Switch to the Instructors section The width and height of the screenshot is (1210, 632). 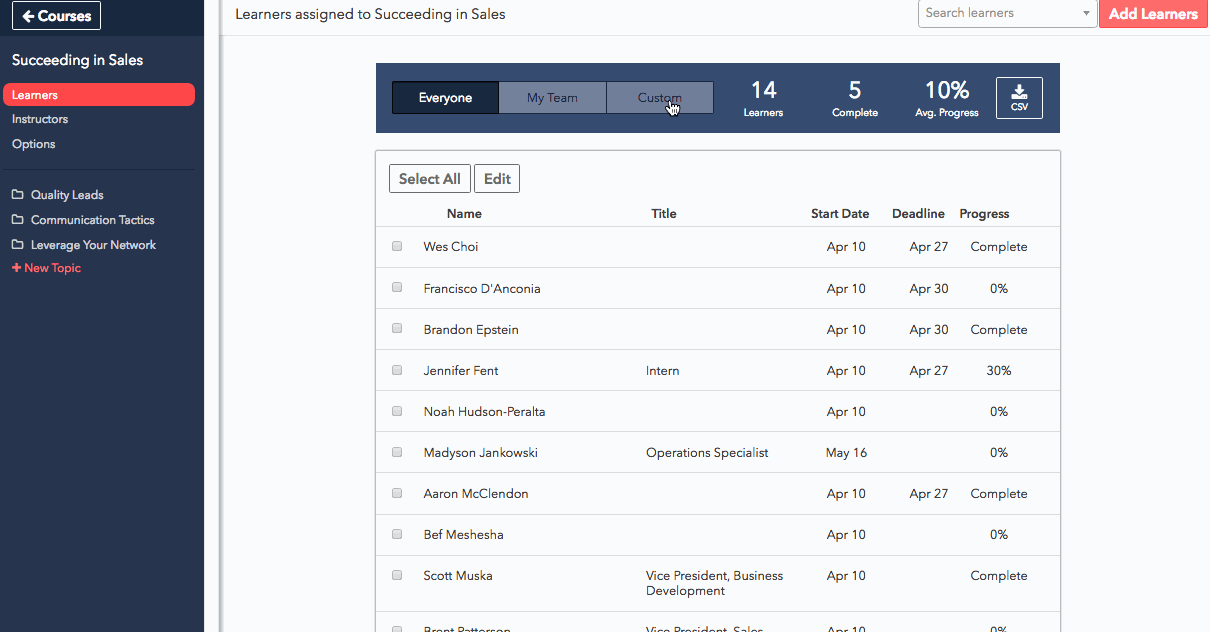pos(39,119)
